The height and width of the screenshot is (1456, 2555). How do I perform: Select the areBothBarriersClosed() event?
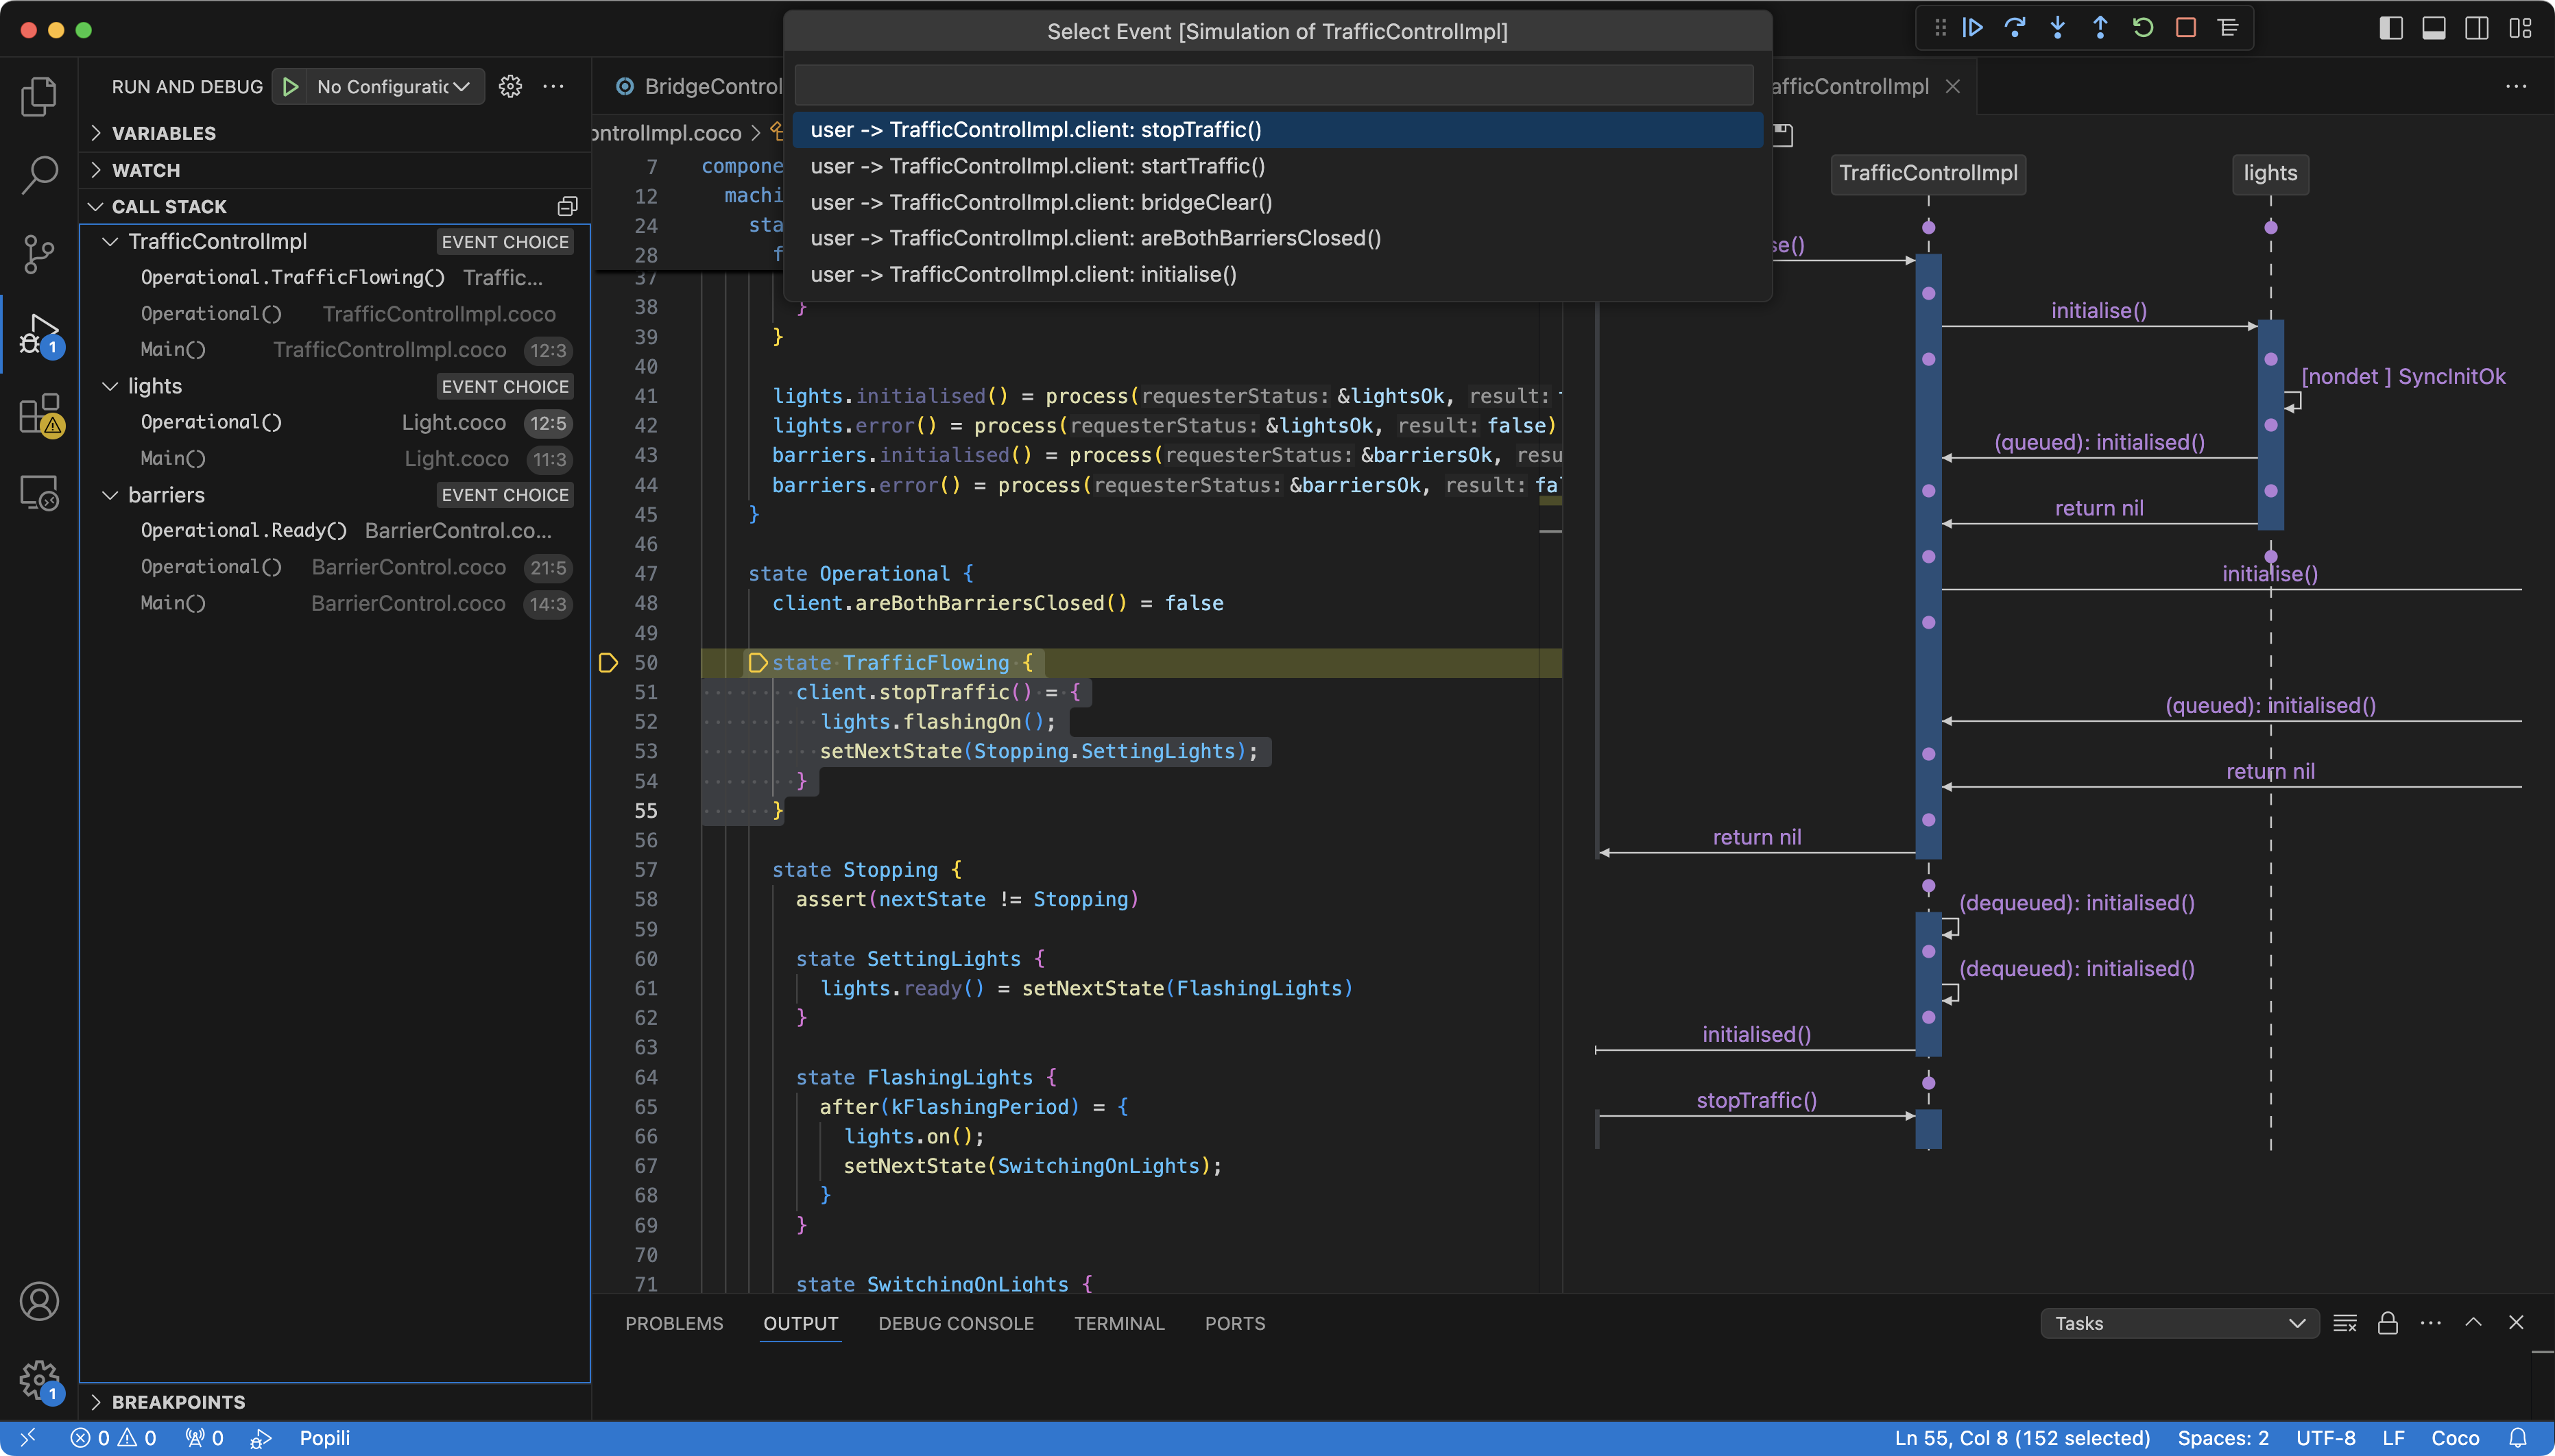[1277, 238]
